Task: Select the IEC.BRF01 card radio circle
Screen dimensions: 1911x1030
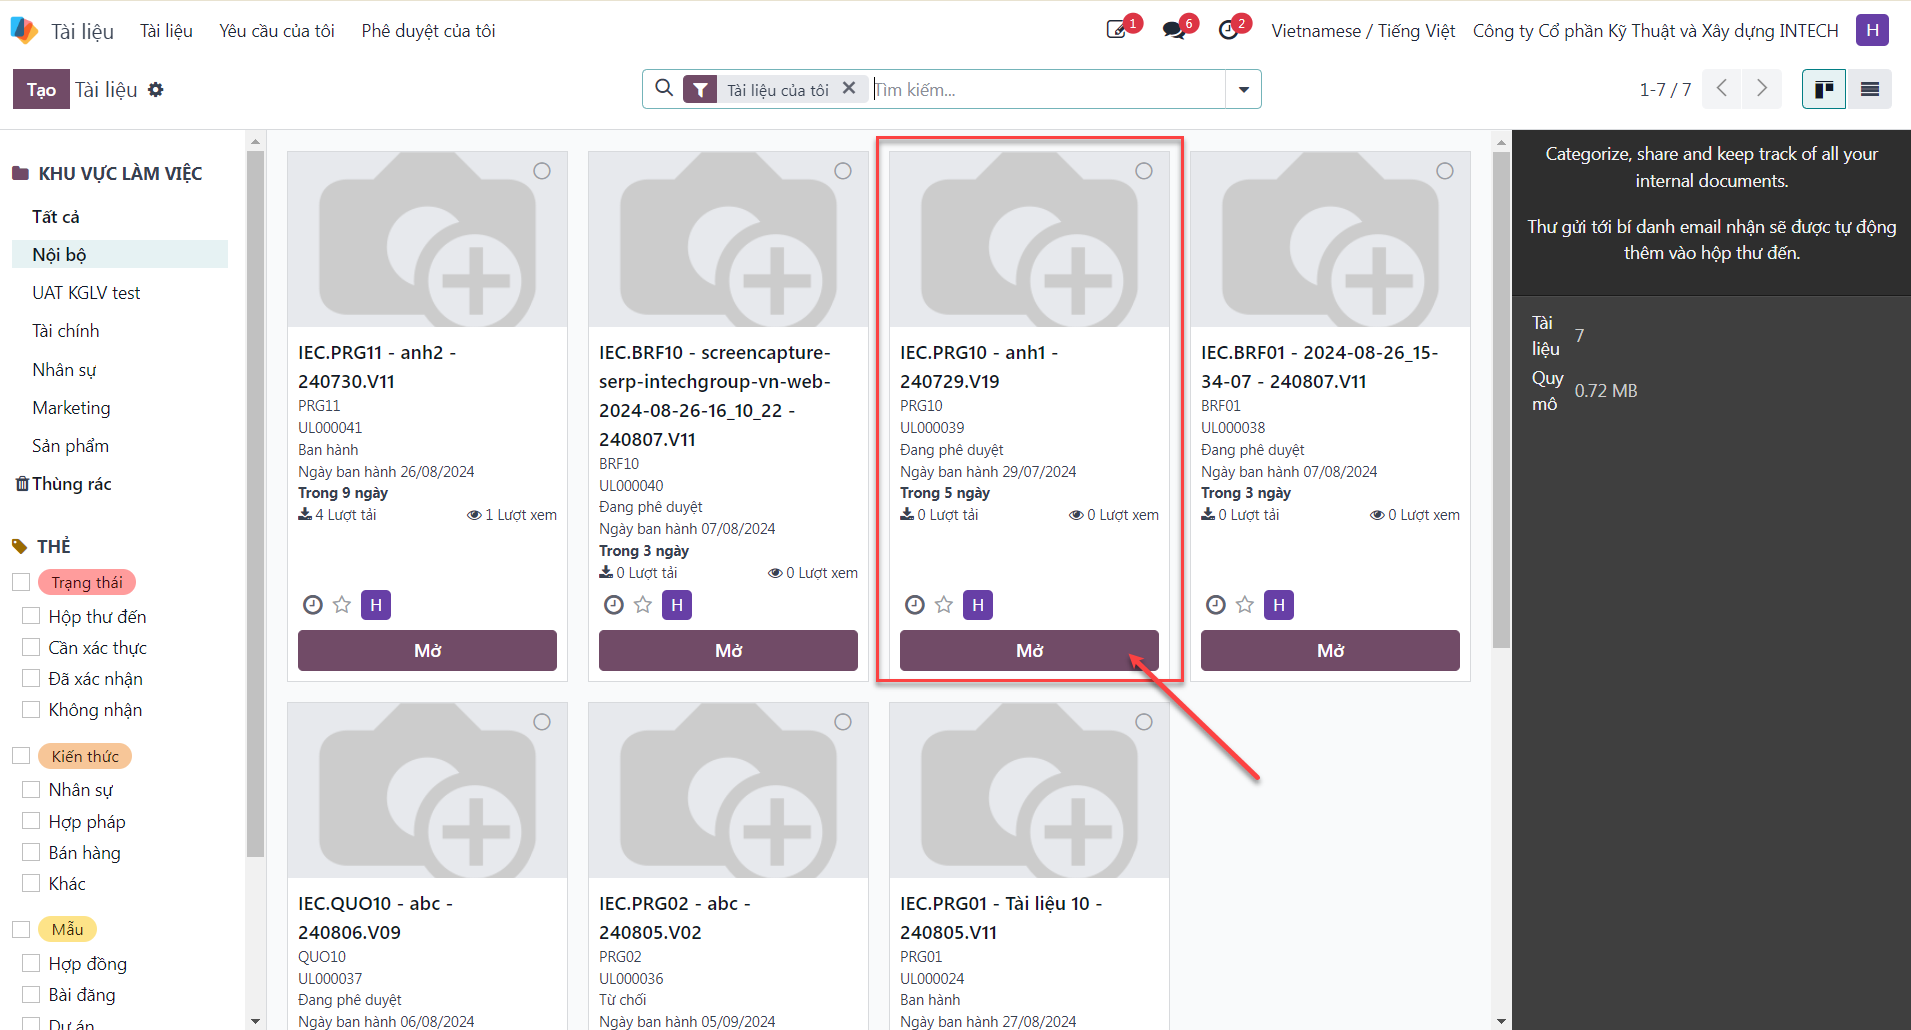Action: click(x=1445, y=171)
